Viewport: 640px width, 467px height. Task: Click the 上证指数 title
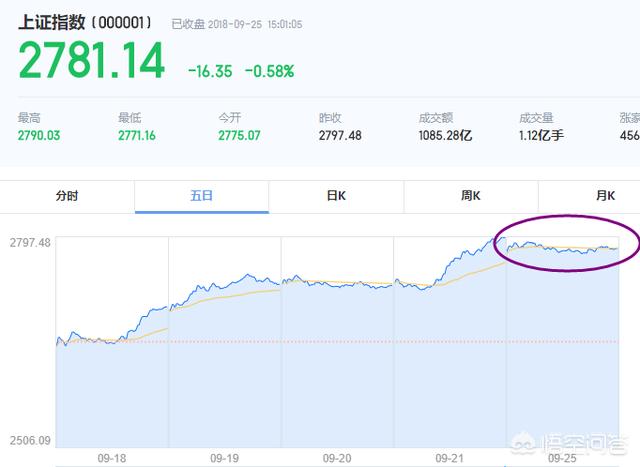(x=52, y=22)
